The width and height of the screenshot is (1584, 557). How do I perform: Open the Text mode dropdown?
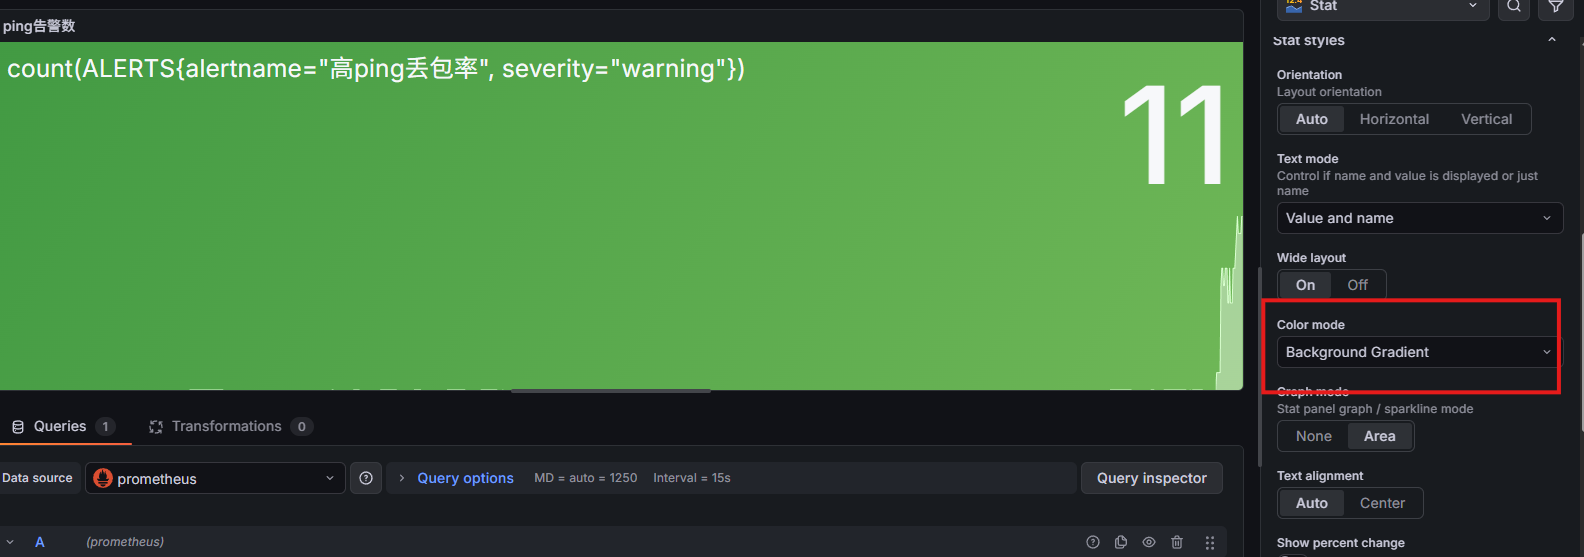(x=1418, y=218)
